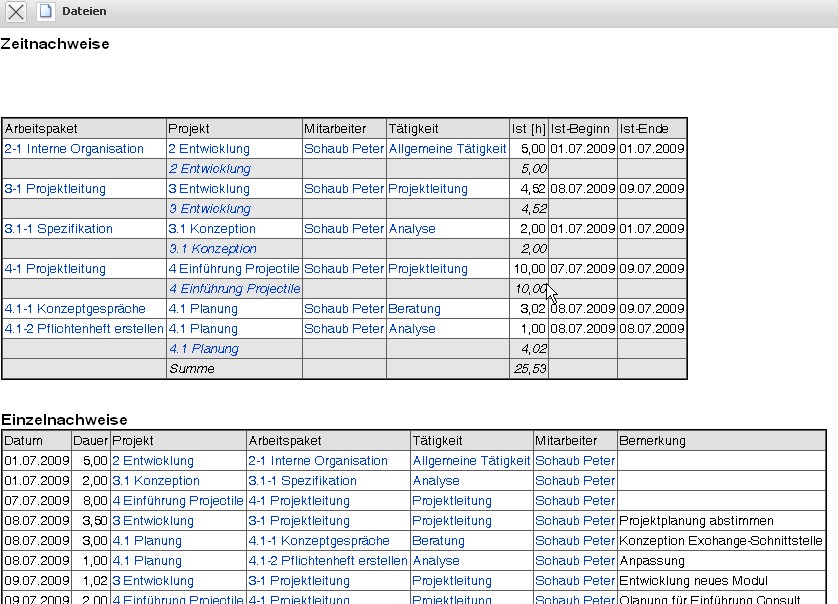Follow the 3.1-1 Spezifikation link in Zeitnachweise
838x604 pixels.
tap(59, 229)
